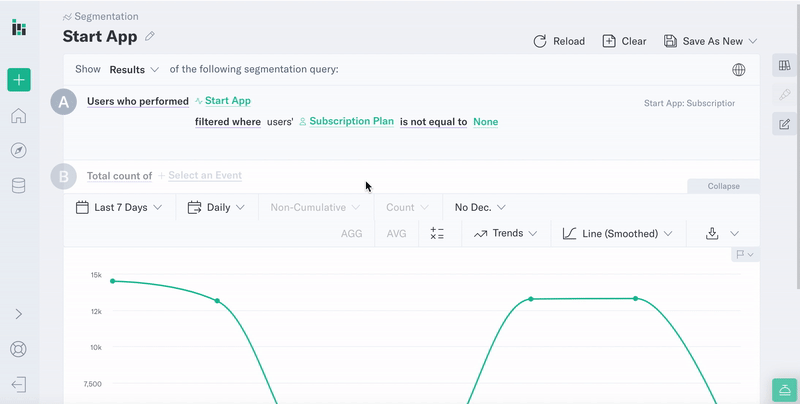Click the None filter value

click(486, 122)
